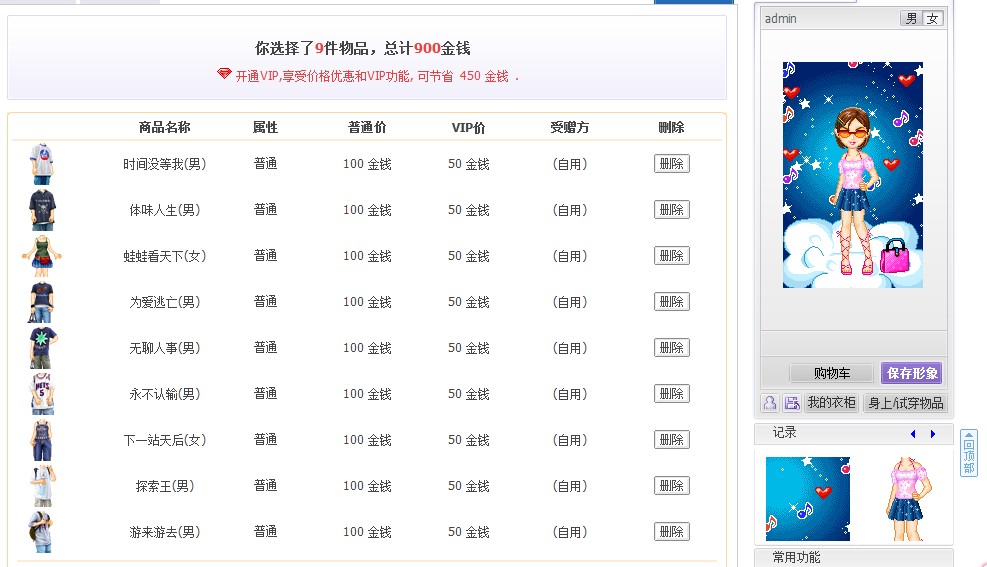Switch avatar gender to 男
987x567 pixels.
click(911, 18)
